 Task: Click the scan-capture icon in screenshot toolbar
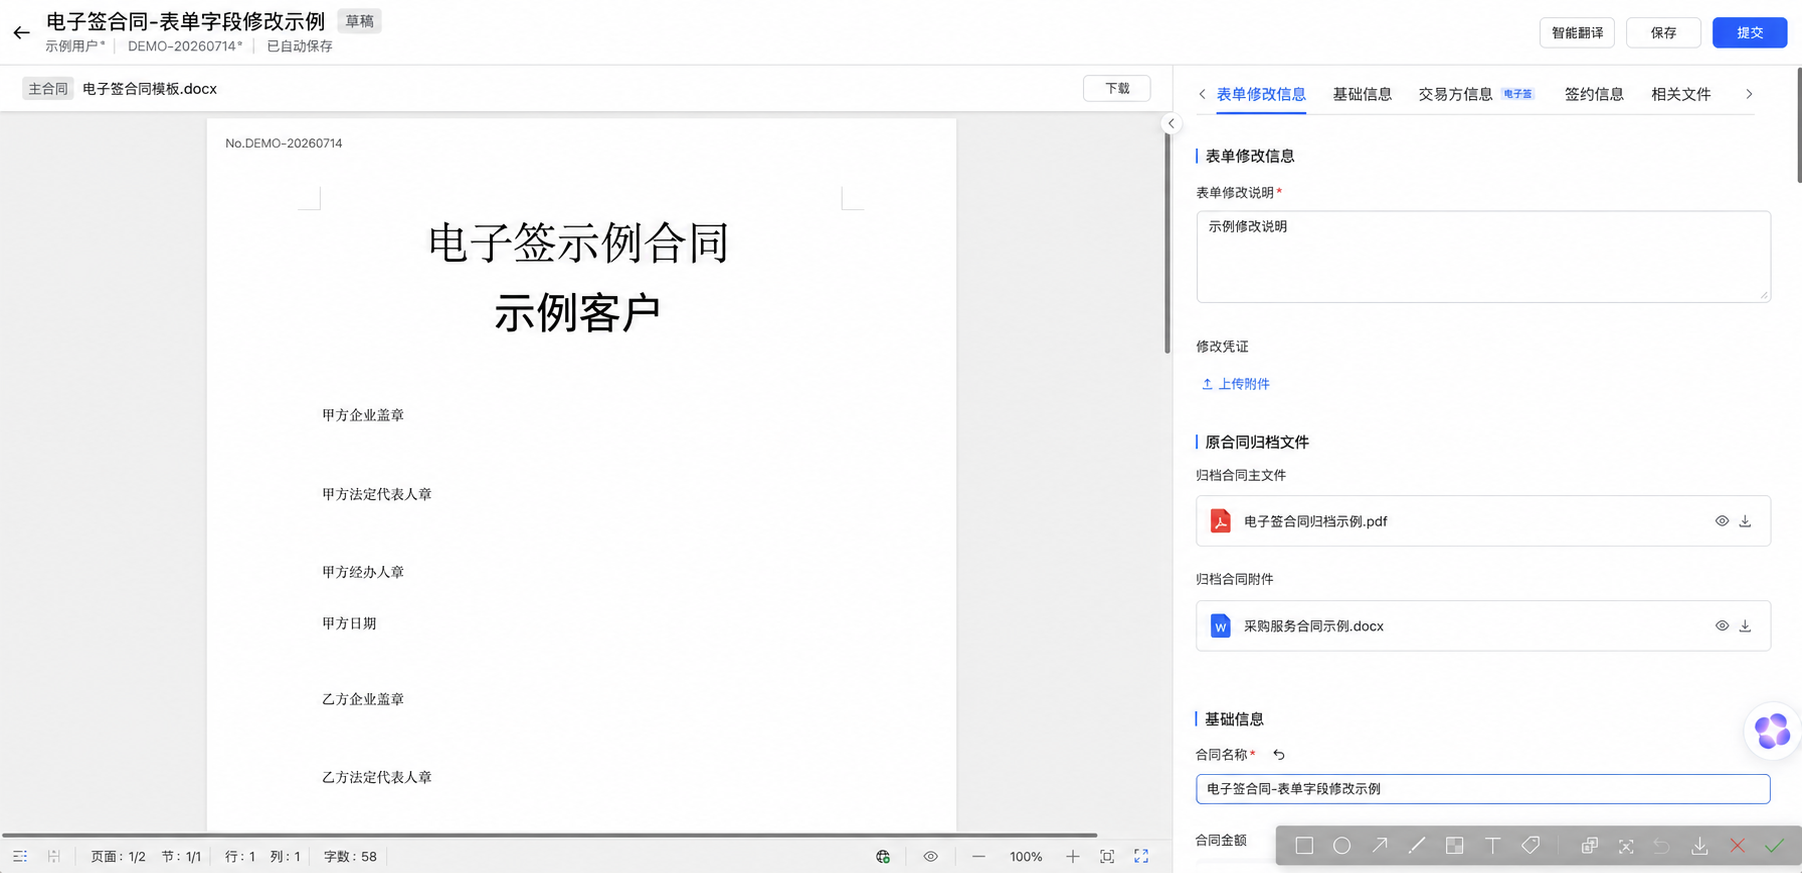[1626, 846]
